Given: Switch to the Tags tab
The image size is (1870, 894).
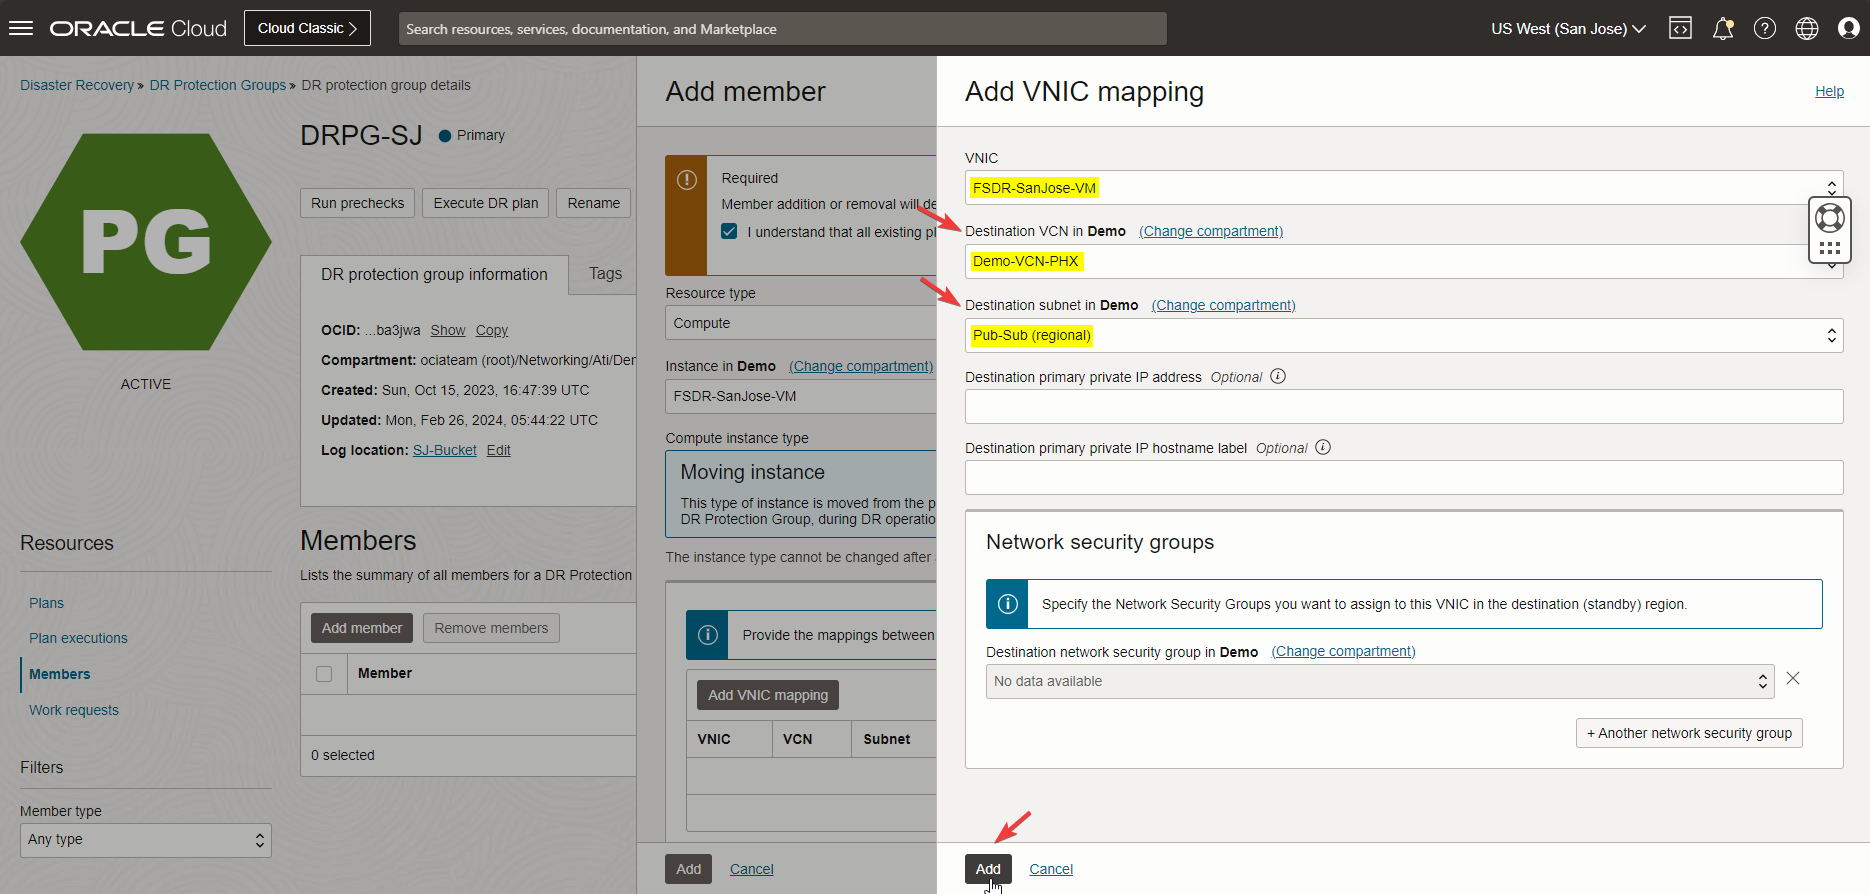Looking at the screenshot, I should point(605,274).
